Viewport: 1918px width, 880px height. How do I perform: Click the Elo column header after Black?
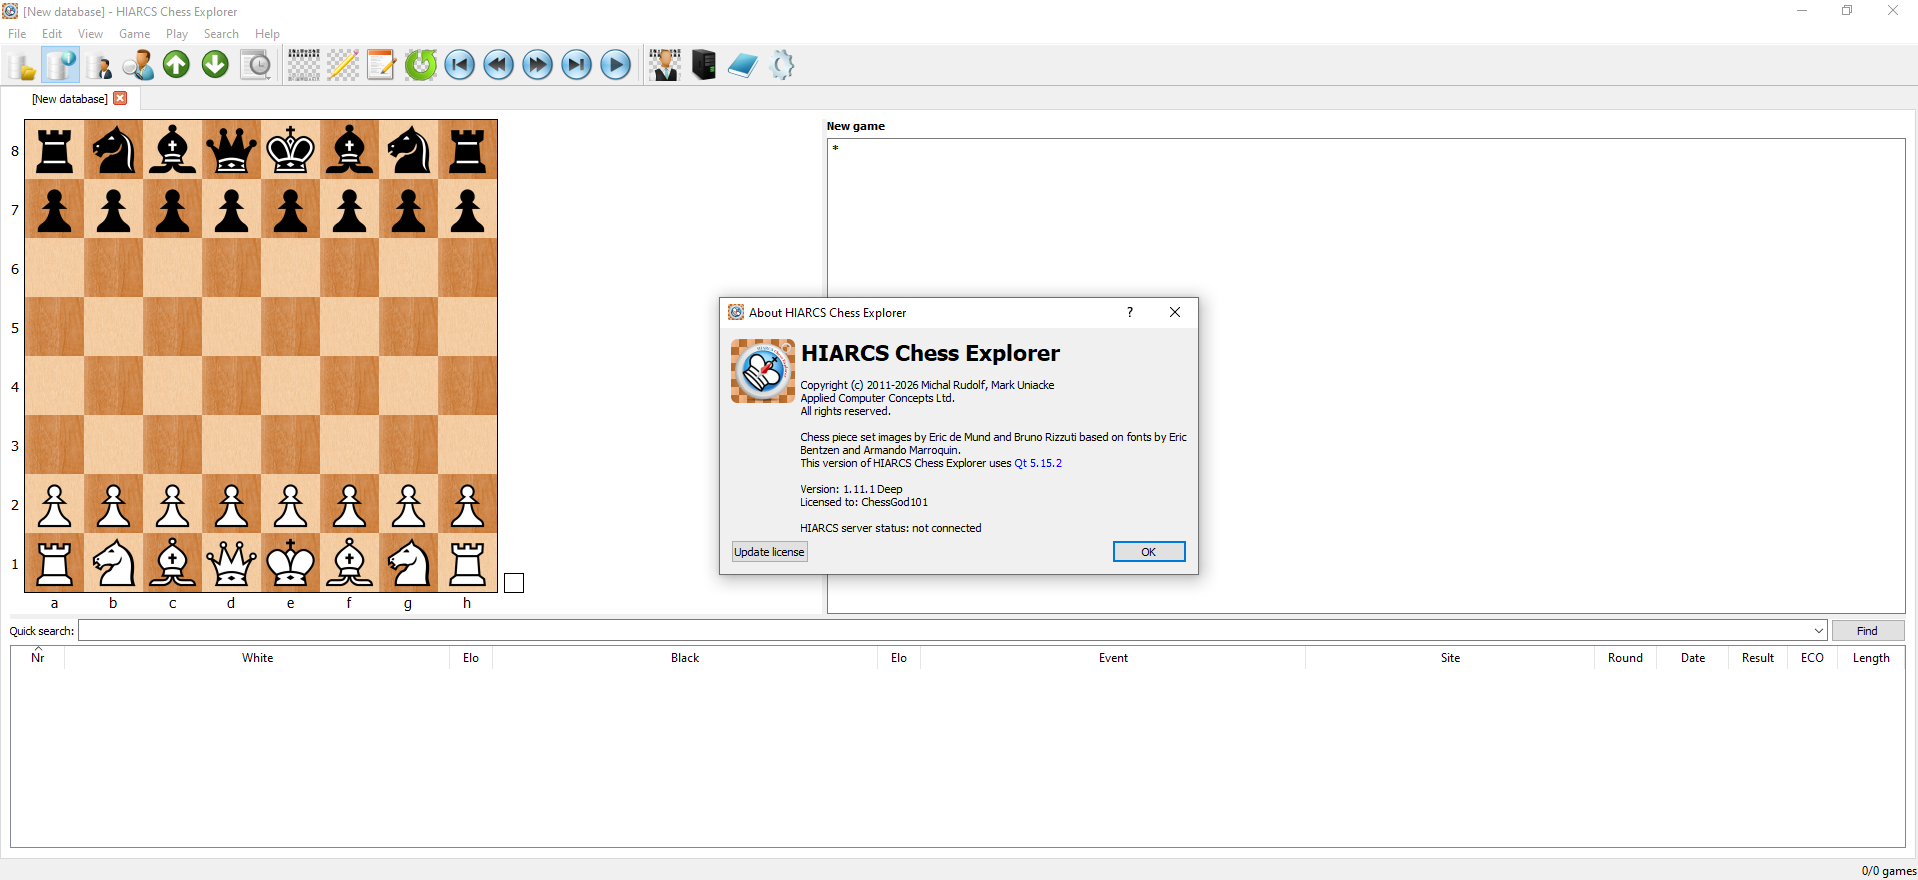pyautogui.click(x=899, y=658)
